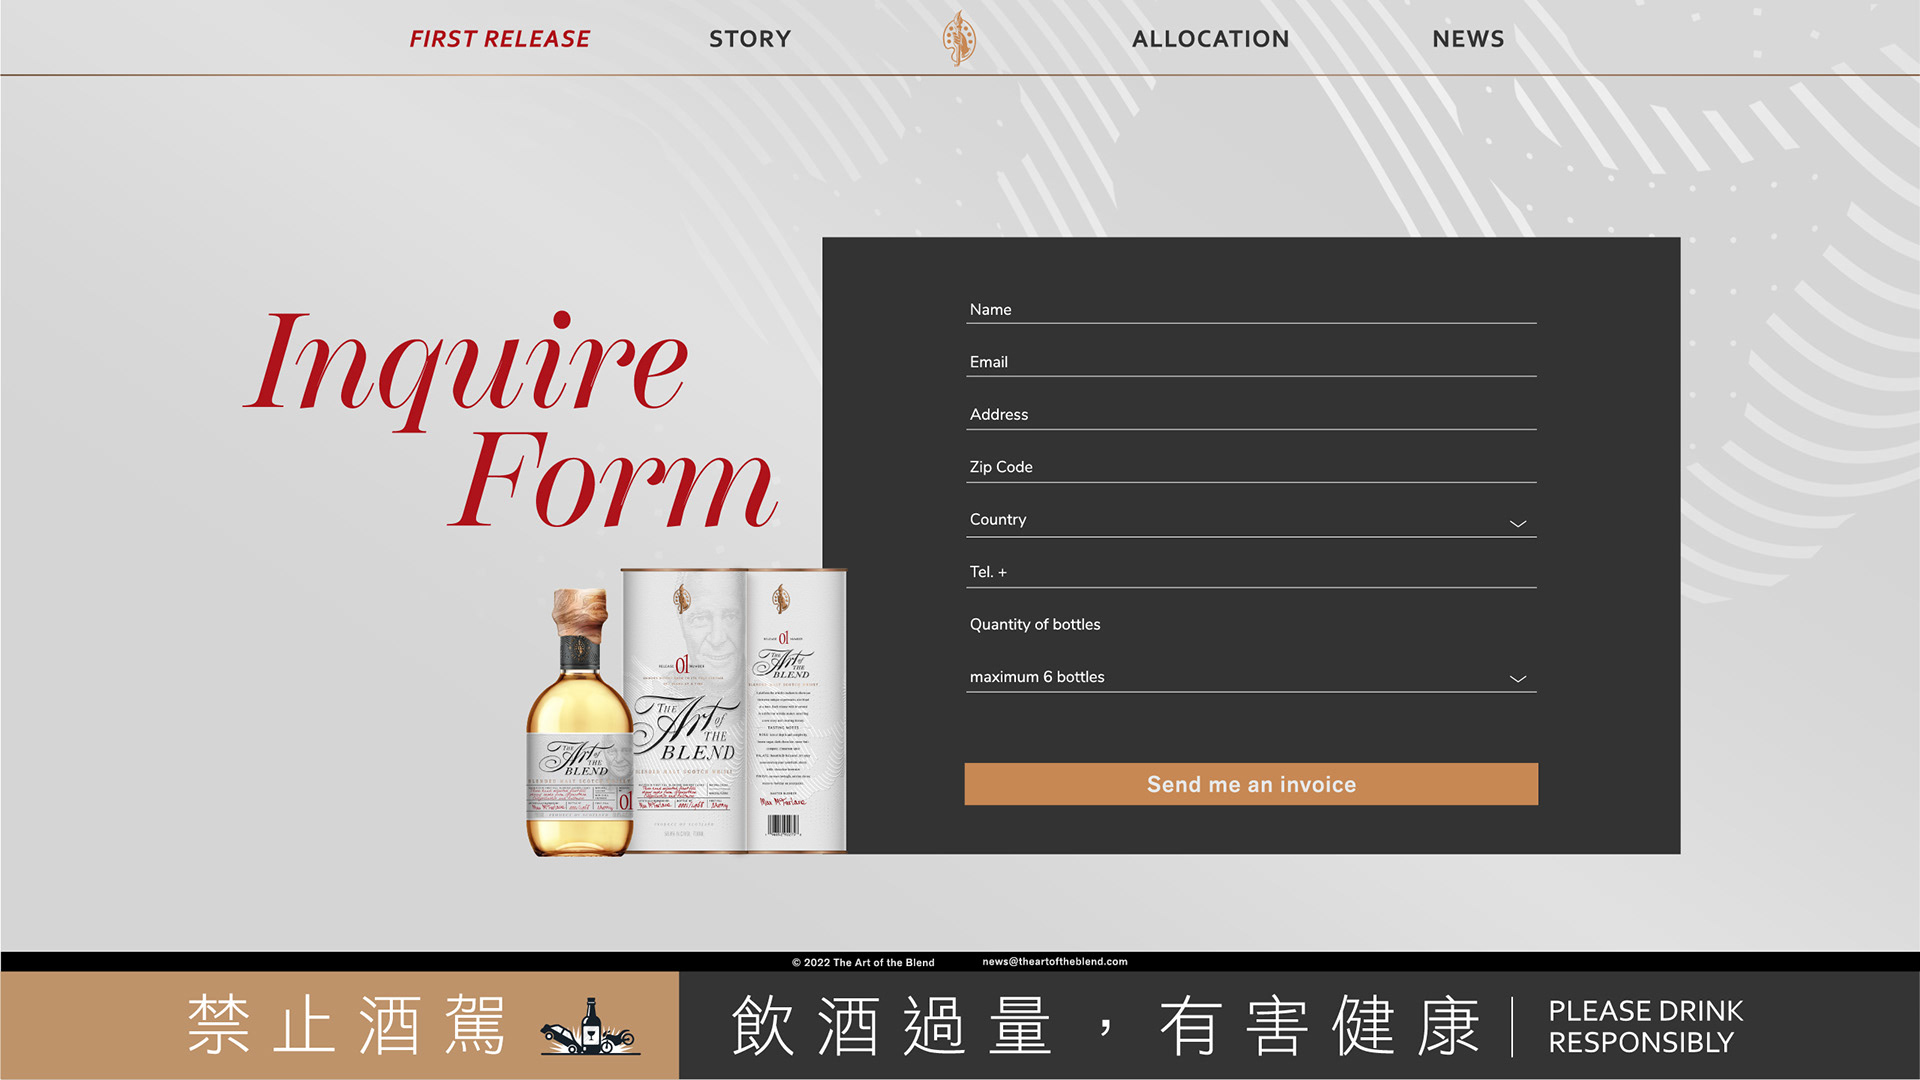This screenshot has height=1080, width=1920.
Task: Click the 飲酒過量，有害健康 warning text
Action: [1105, 1026]
